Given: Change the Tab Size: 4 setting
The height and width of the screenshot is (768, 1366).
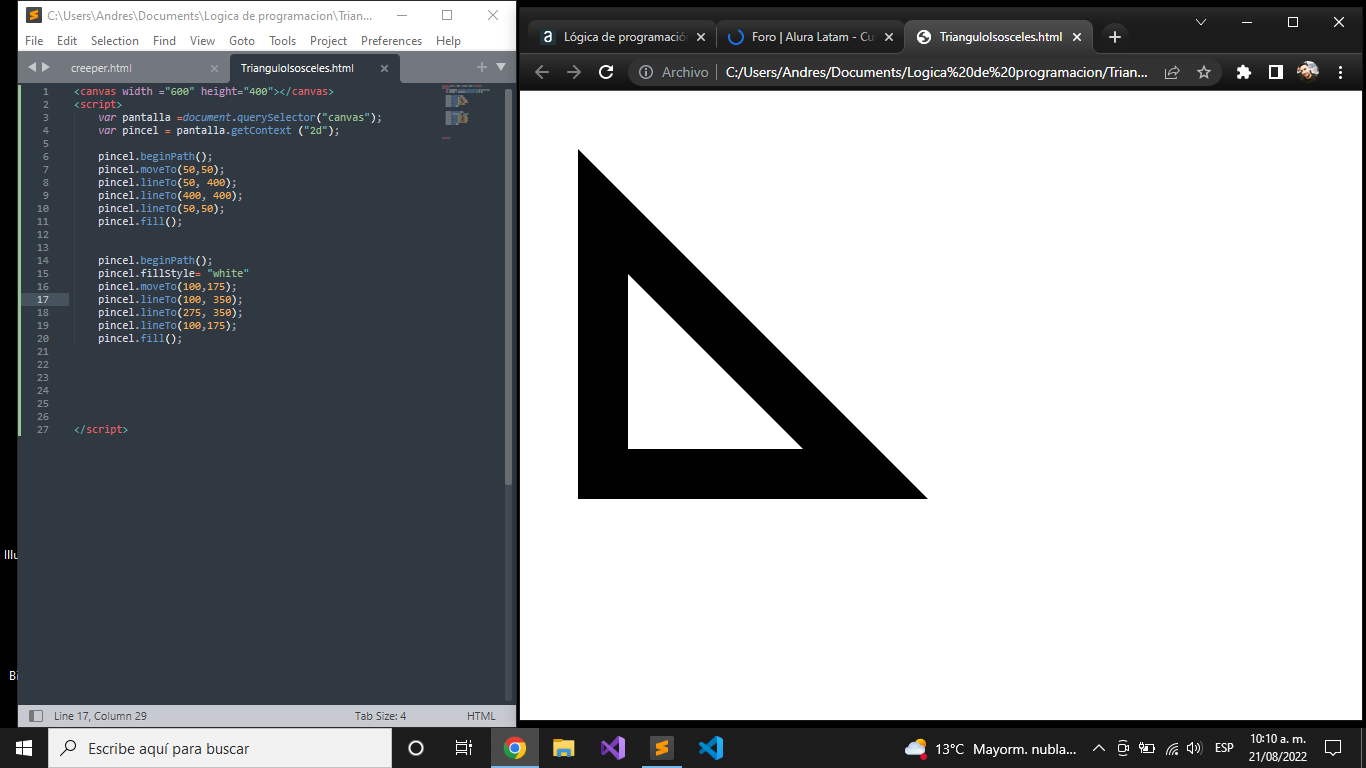Looking at the screenshot, I should pyautogui.click(x=380, y=716).
